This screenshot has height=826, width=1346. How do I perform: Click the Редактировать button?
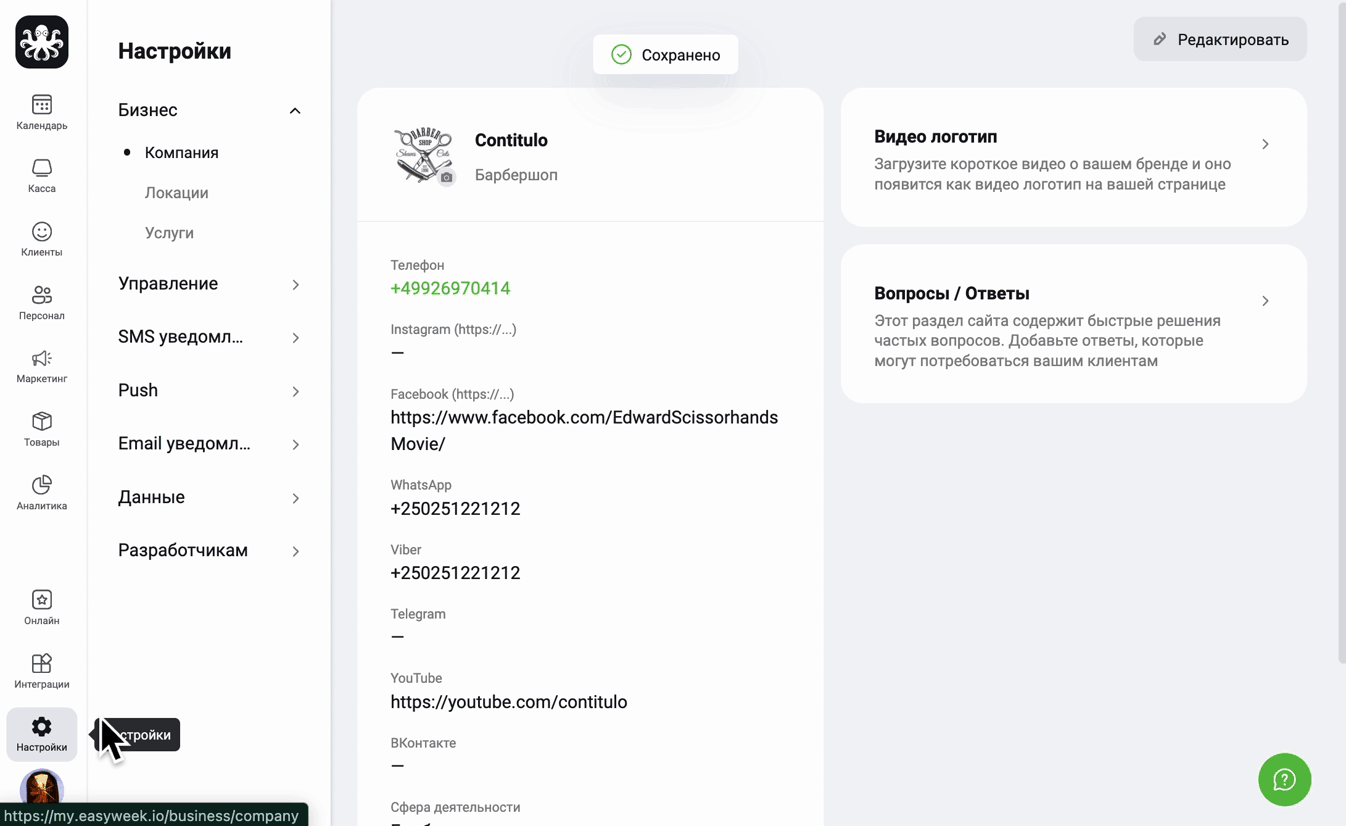(x=1220, y=39)
